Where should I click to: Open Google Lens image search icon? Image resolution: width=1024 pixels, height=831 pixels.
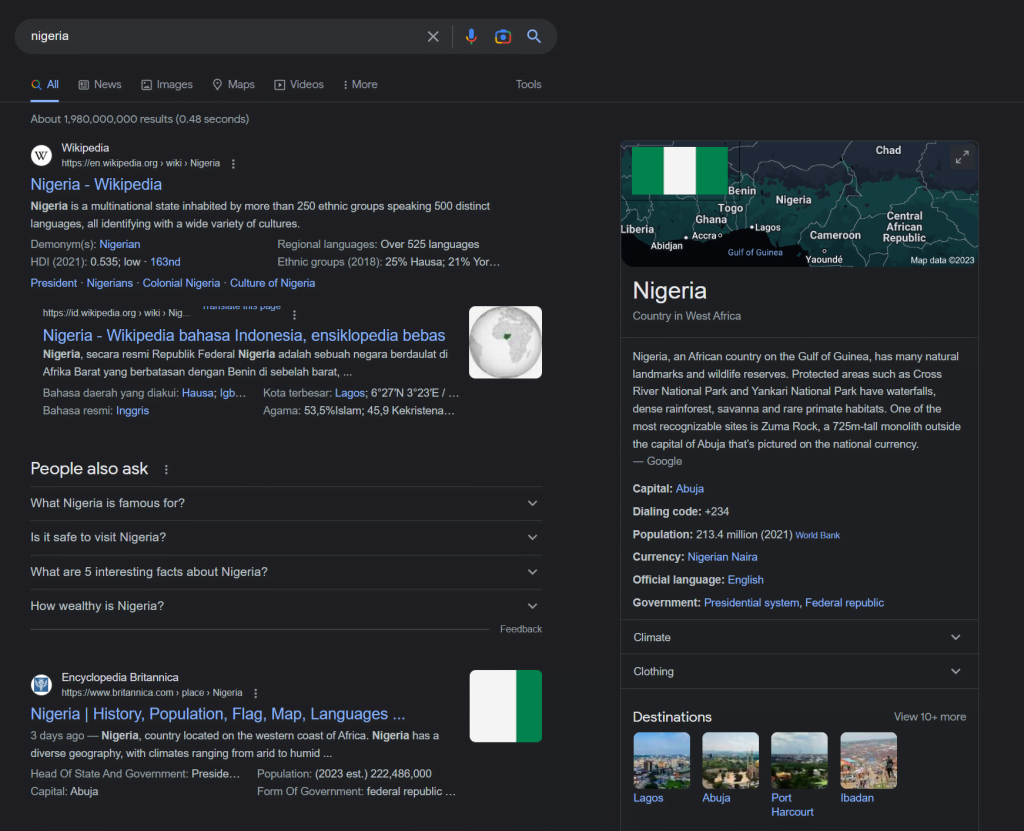pos(503,36)
